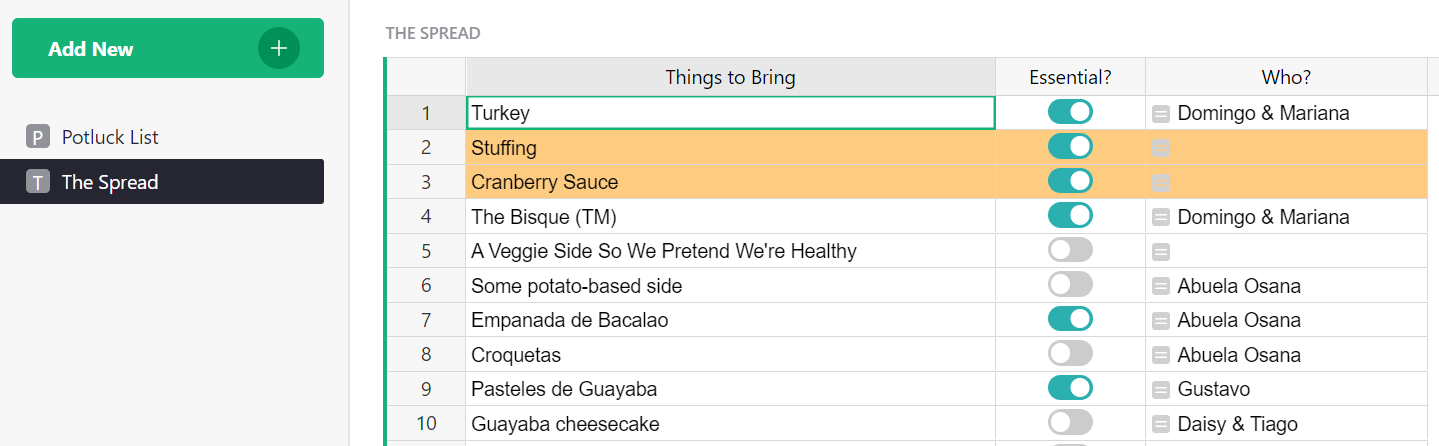This screenshot has width=1439, height=446.
Task: Enable the Essential toggle for Croquetas
Action: (1070, 354)
